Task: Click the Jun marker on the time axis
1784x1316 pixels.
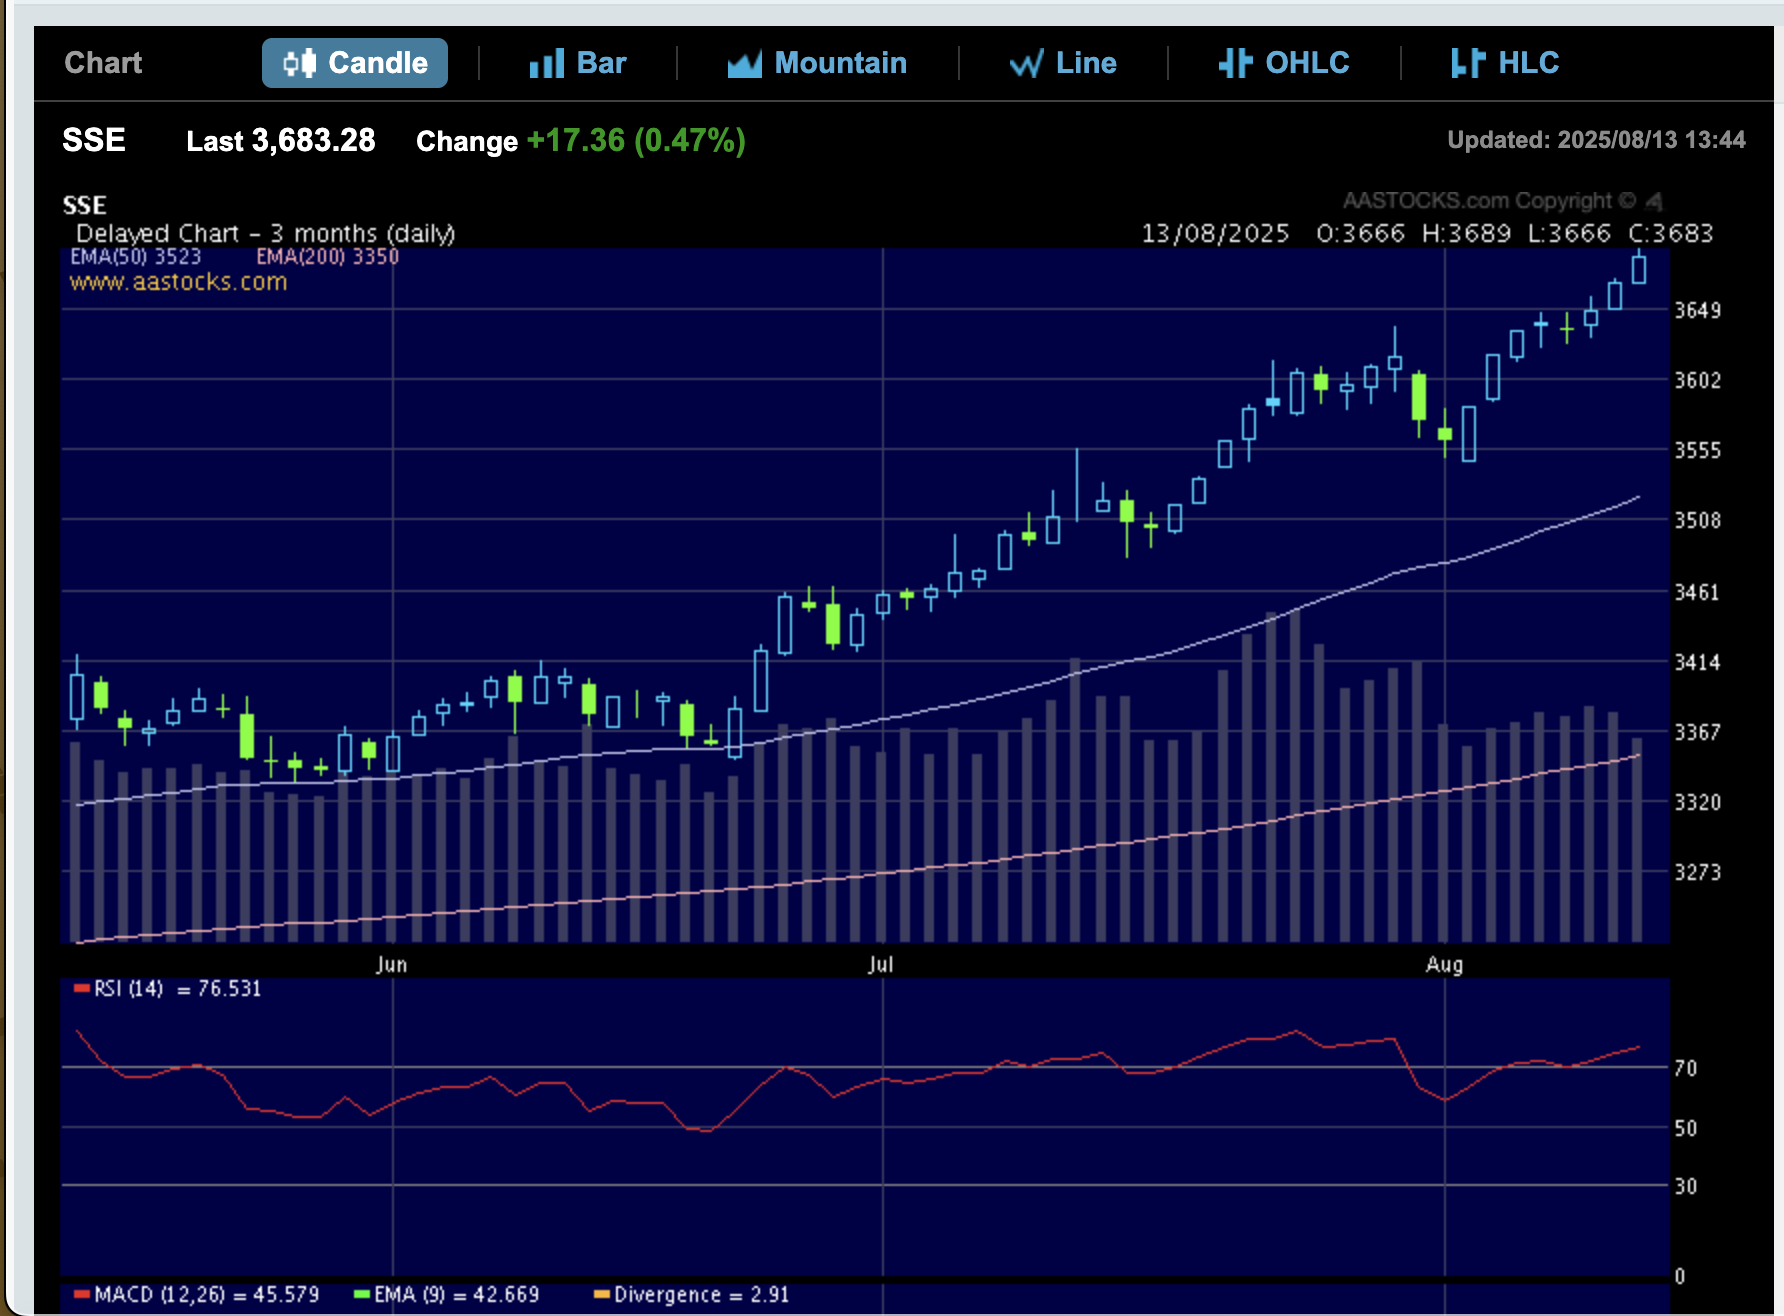Action: point(391,964)
